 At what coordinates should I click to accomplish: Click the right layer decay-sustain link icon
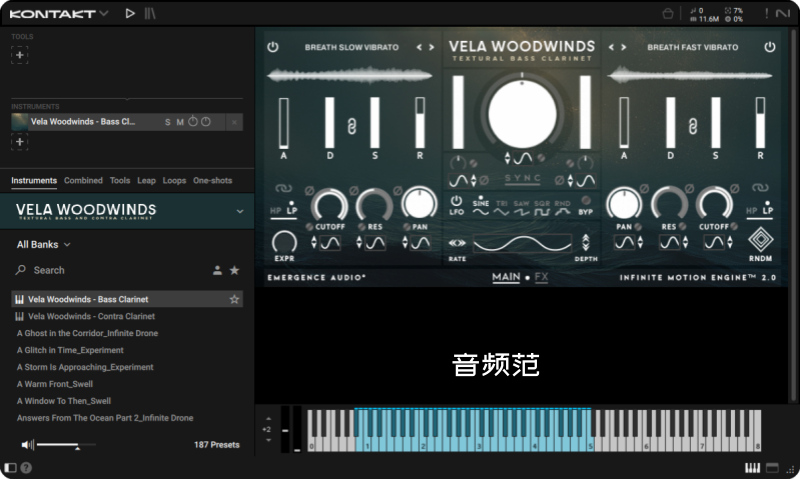click(693, 126)
